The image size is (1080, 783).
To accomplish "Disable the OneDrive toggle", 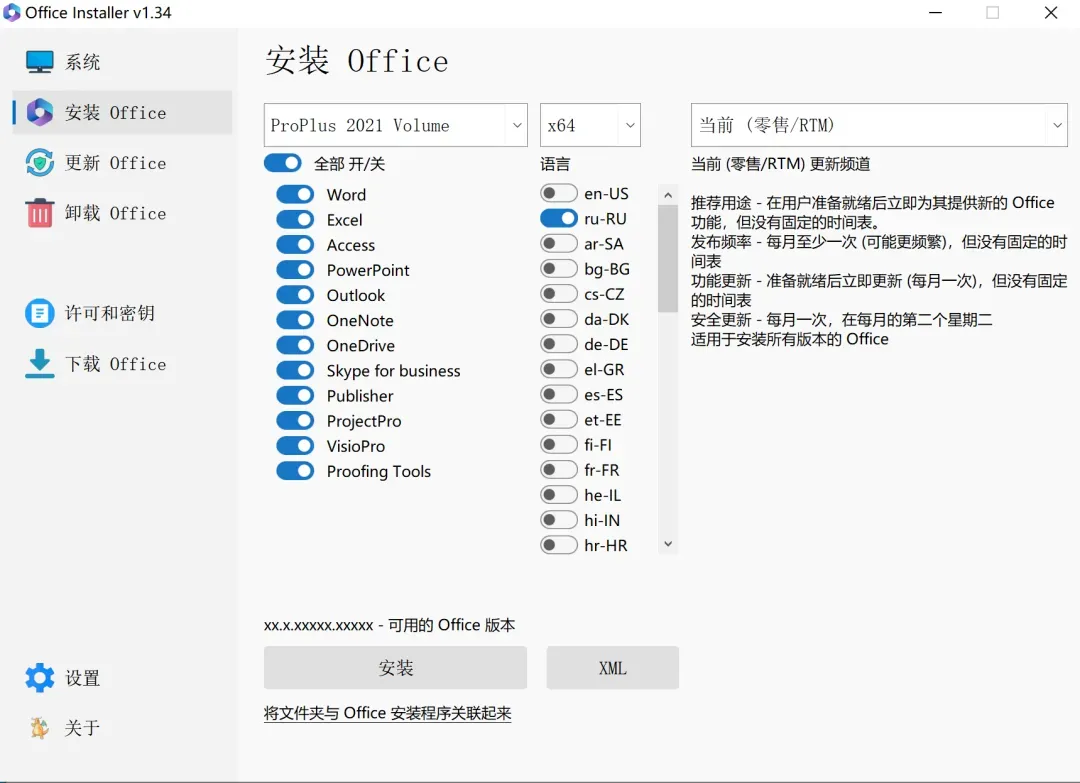I will point(295,345).
